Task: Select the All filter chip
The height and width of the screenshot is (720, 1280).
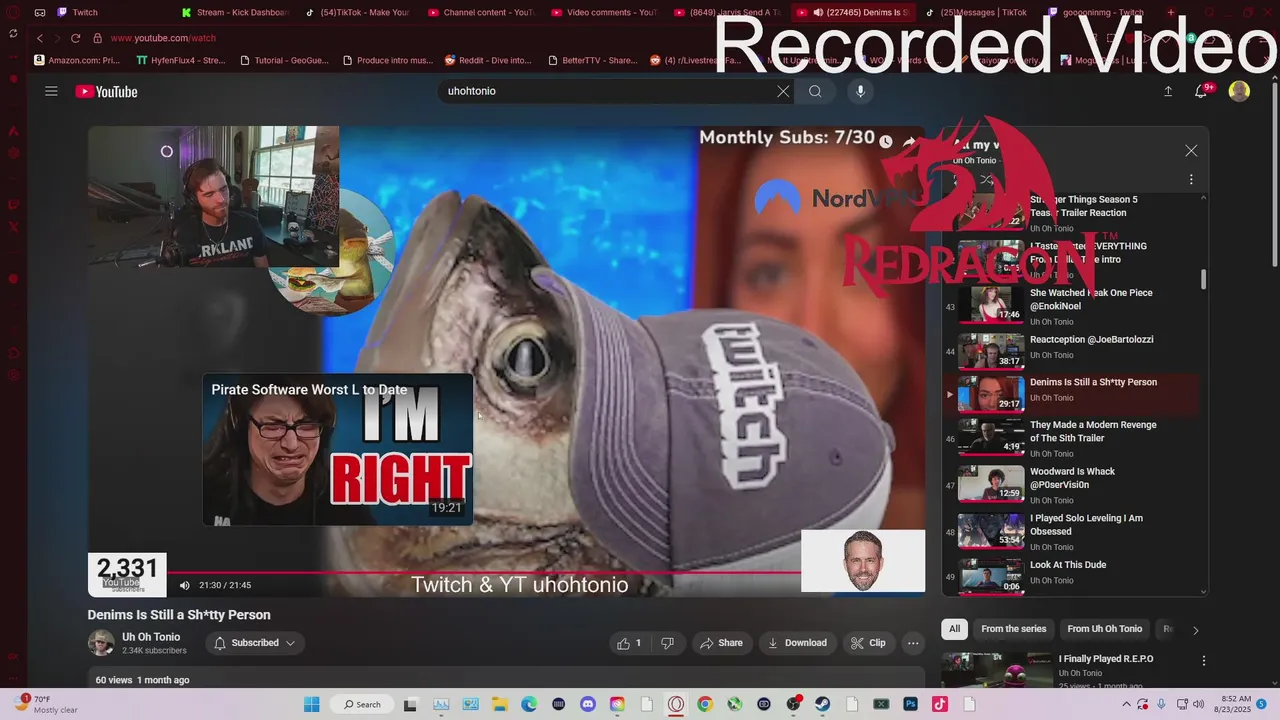Action: click(954, 629)
